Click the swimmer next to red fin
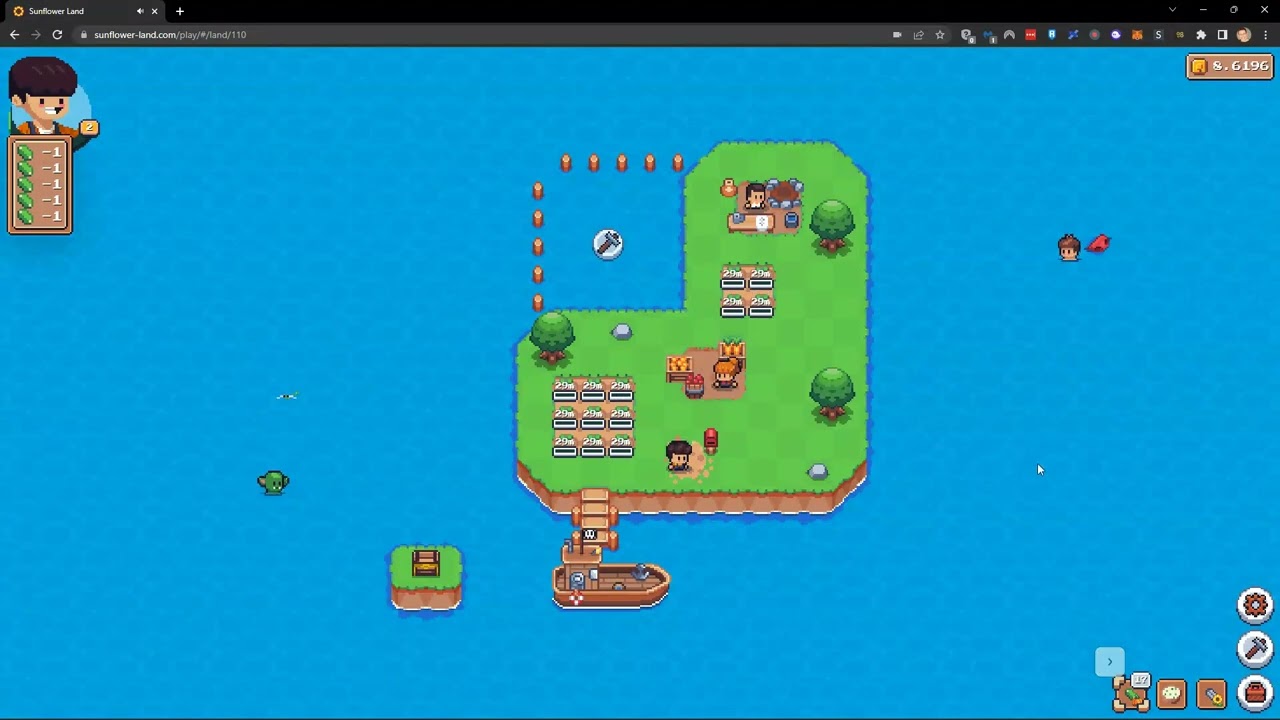 pyautogui.click(x=1069, y=247)
